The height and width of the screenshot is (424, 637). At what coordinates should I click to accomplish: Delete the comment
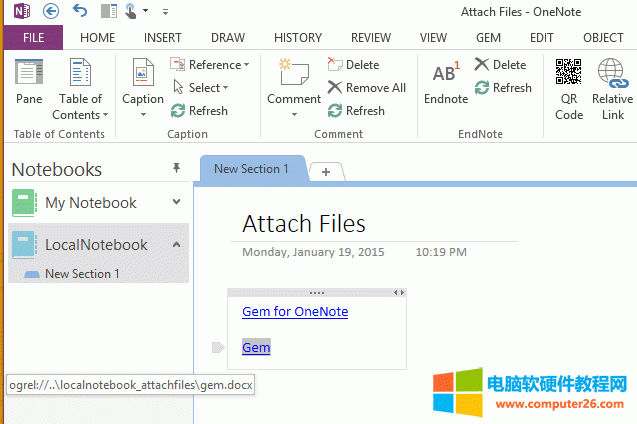point(353,65)
